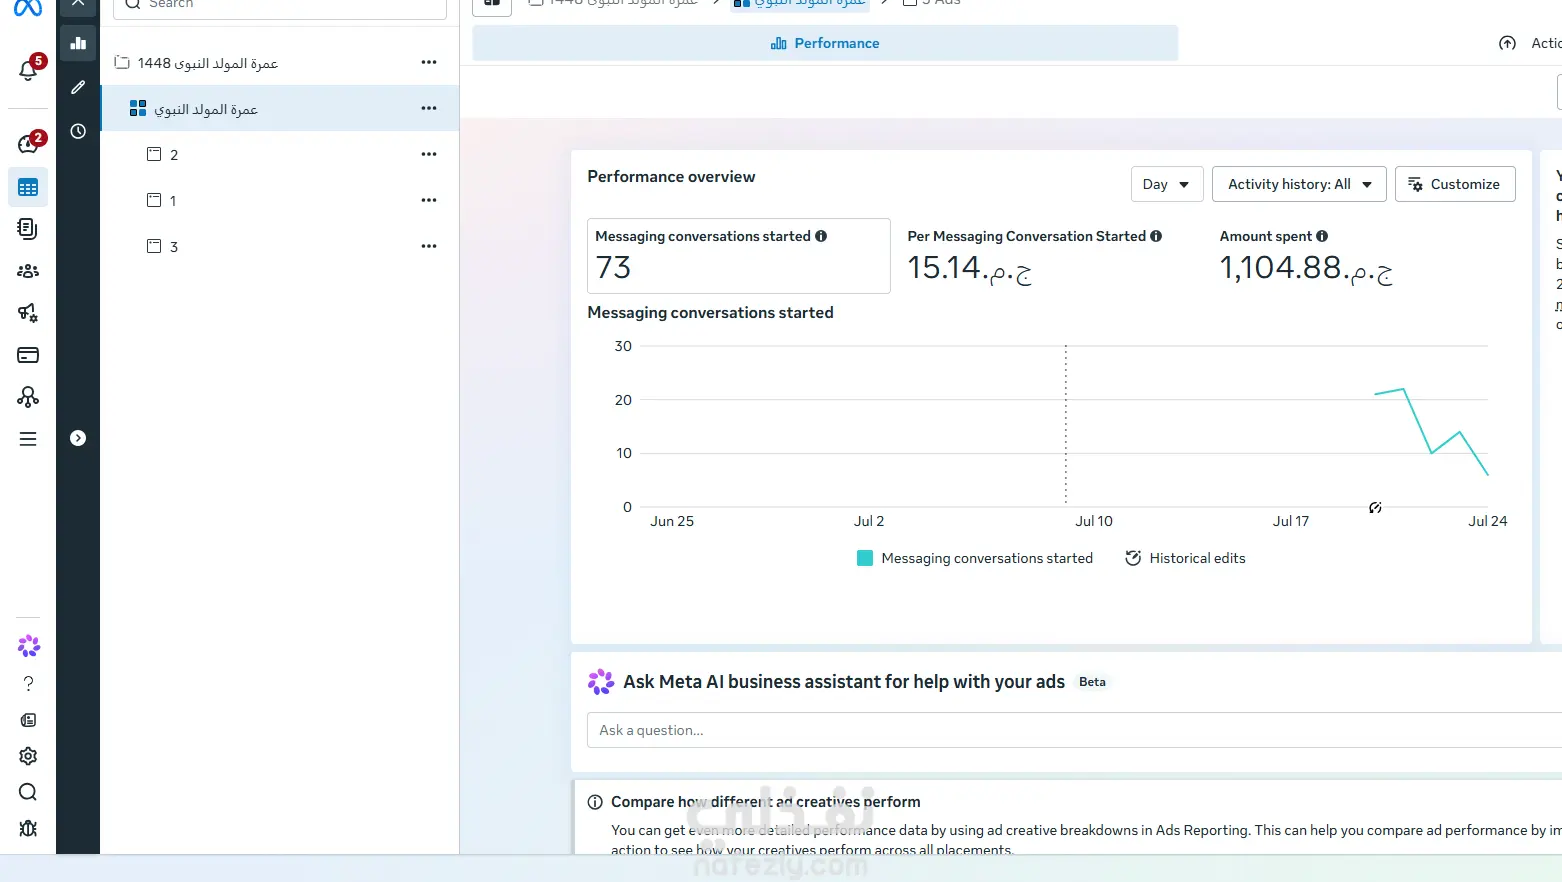The height and width of the screenshot is (882, 1562).
Task: Select ad 1 in the tree
Action: click(280, 200)
